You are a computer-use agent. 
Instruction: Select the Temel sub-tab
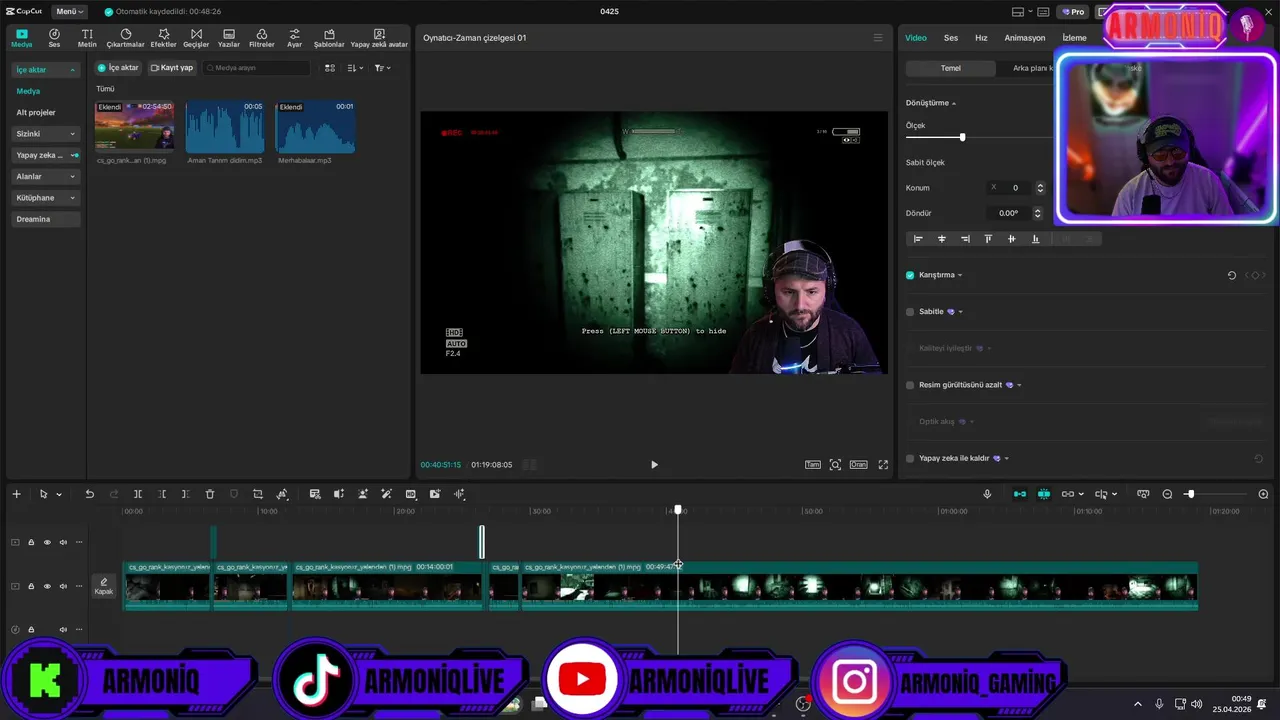950,68
